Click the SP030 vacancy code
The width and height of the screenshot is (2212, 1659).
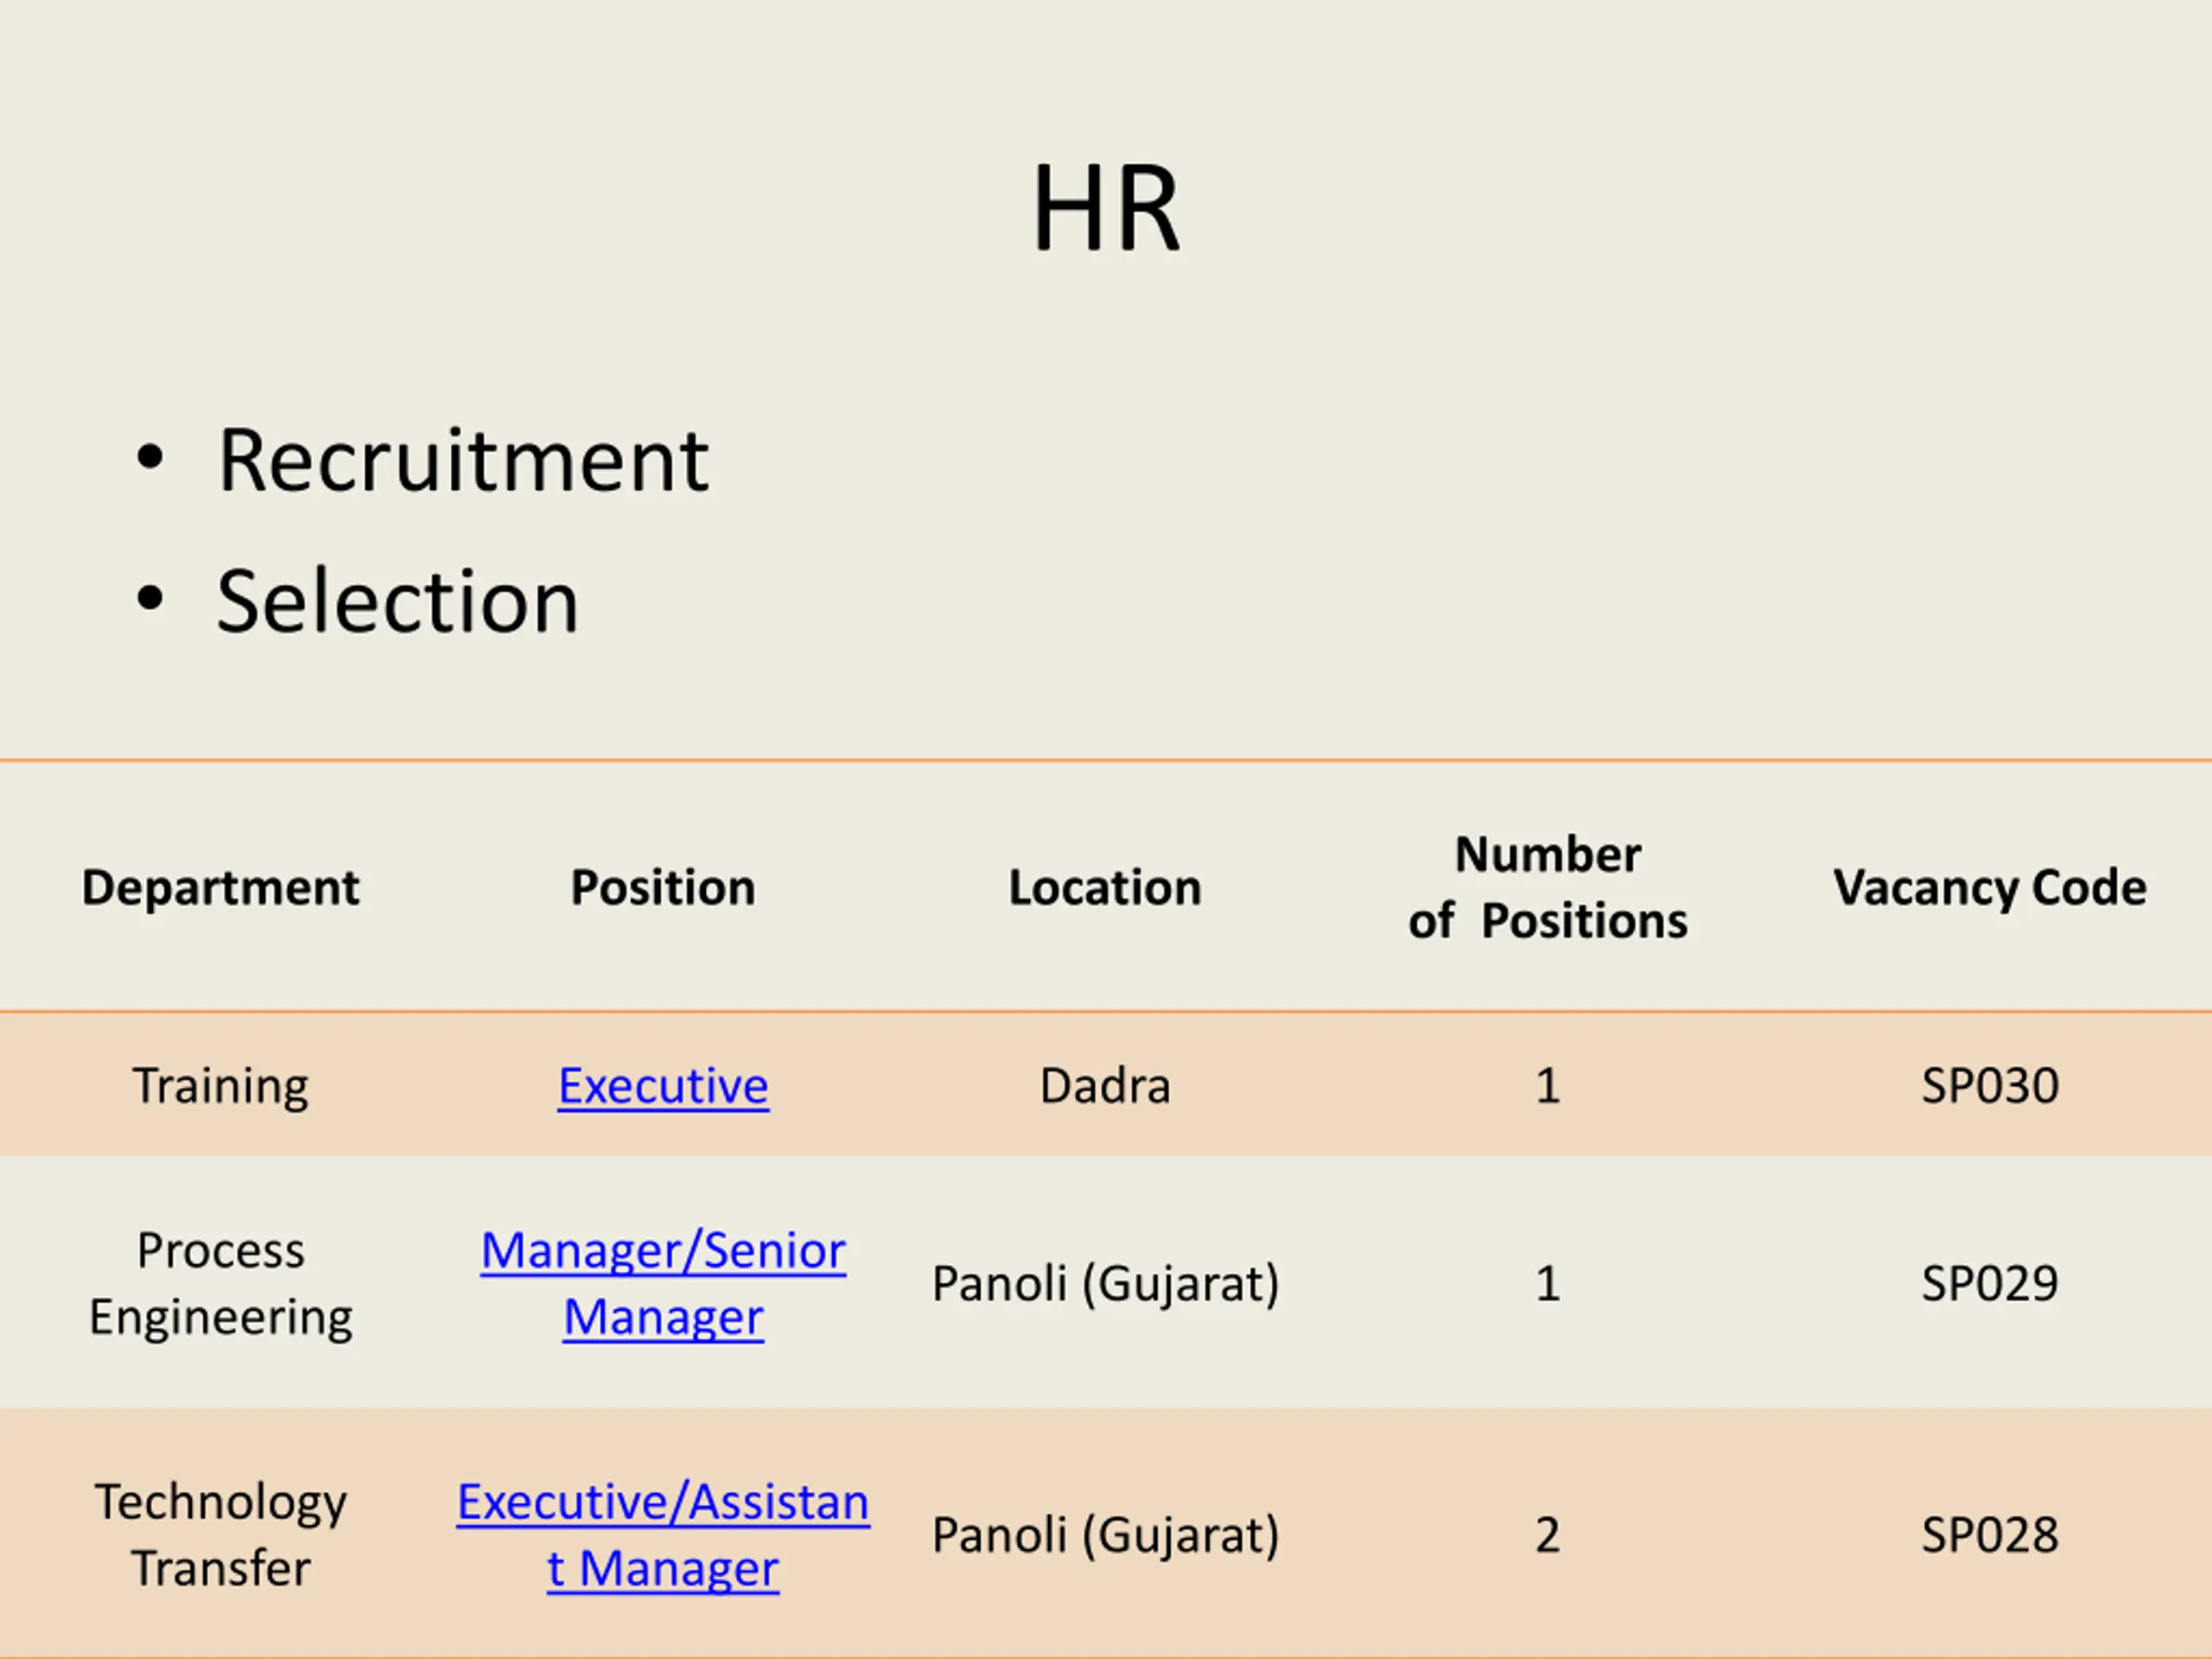coord(1990,1086)
